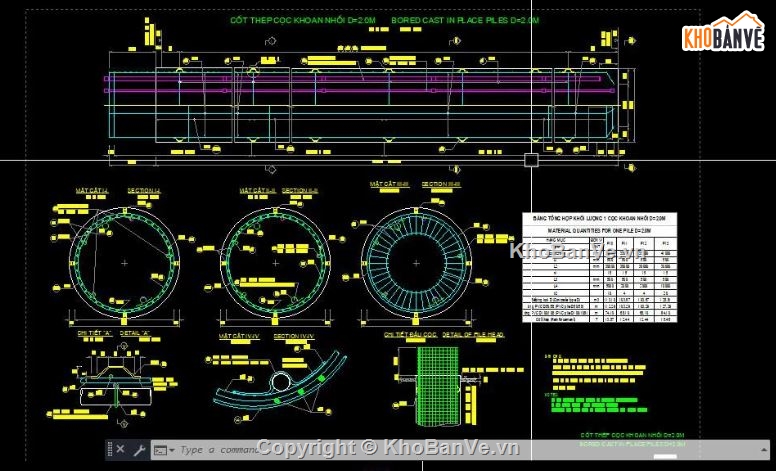Screen dimensions: 776x471
Task: Select the 'DETAIL OF PILE HEAD' label
Action: point(473,335)
